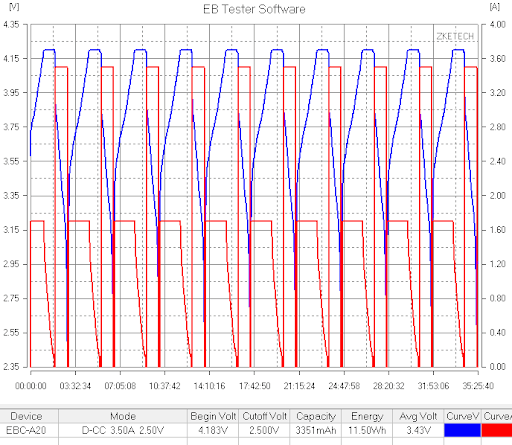Click the red CurveA color swatch
The width and height of the screenshot is (512, 445).
(497, 430)
